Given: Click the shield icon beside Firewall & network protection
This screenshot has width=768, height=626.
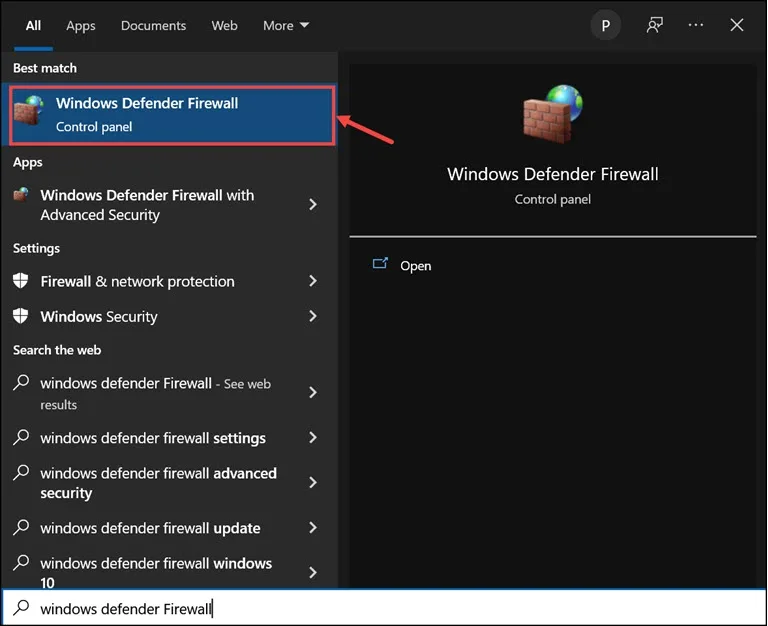Looking at the screenshot, I should coord(21,281).
